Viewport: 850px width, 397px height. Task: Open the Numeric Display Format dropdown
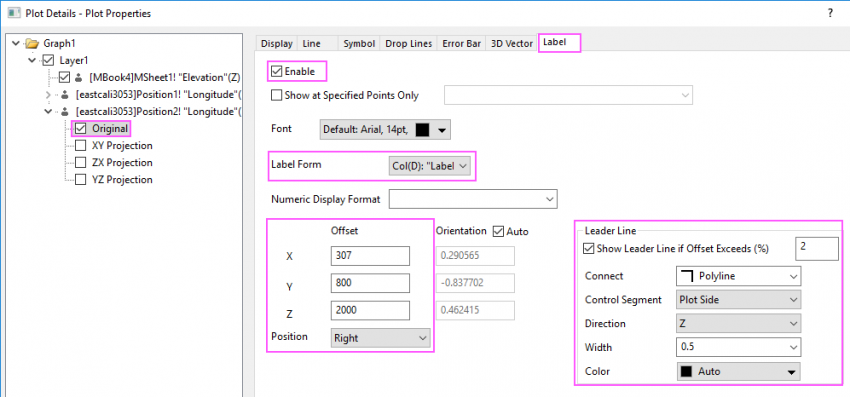click(x=473, y=199)
